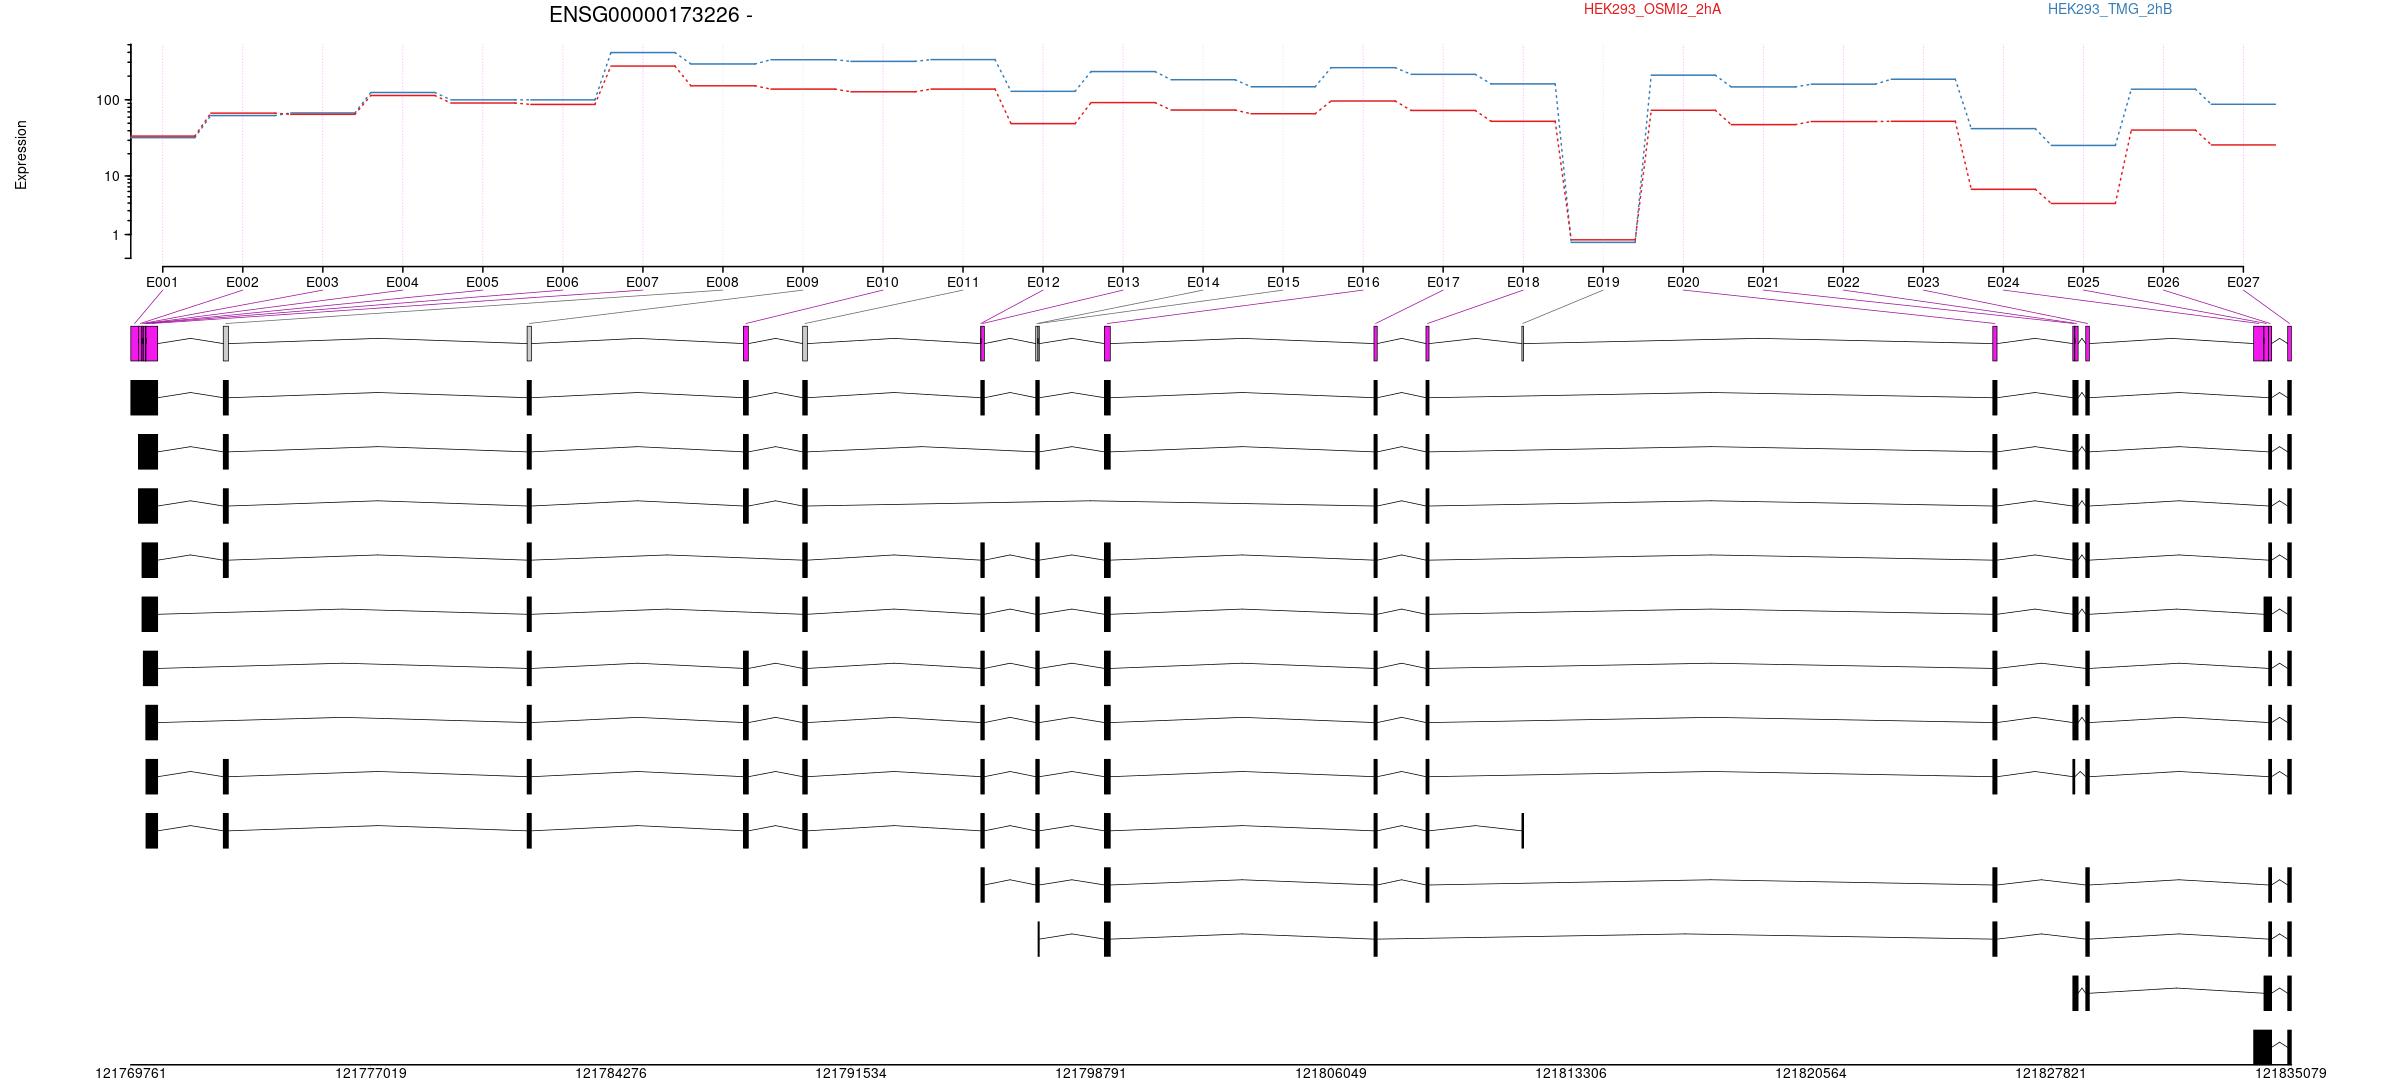The height and width of the screenshot is (1090, 2400).
Task: Select the HEK293_TMG_2hB legend label
Action: pyautogui.click(x=2109, y=9)
